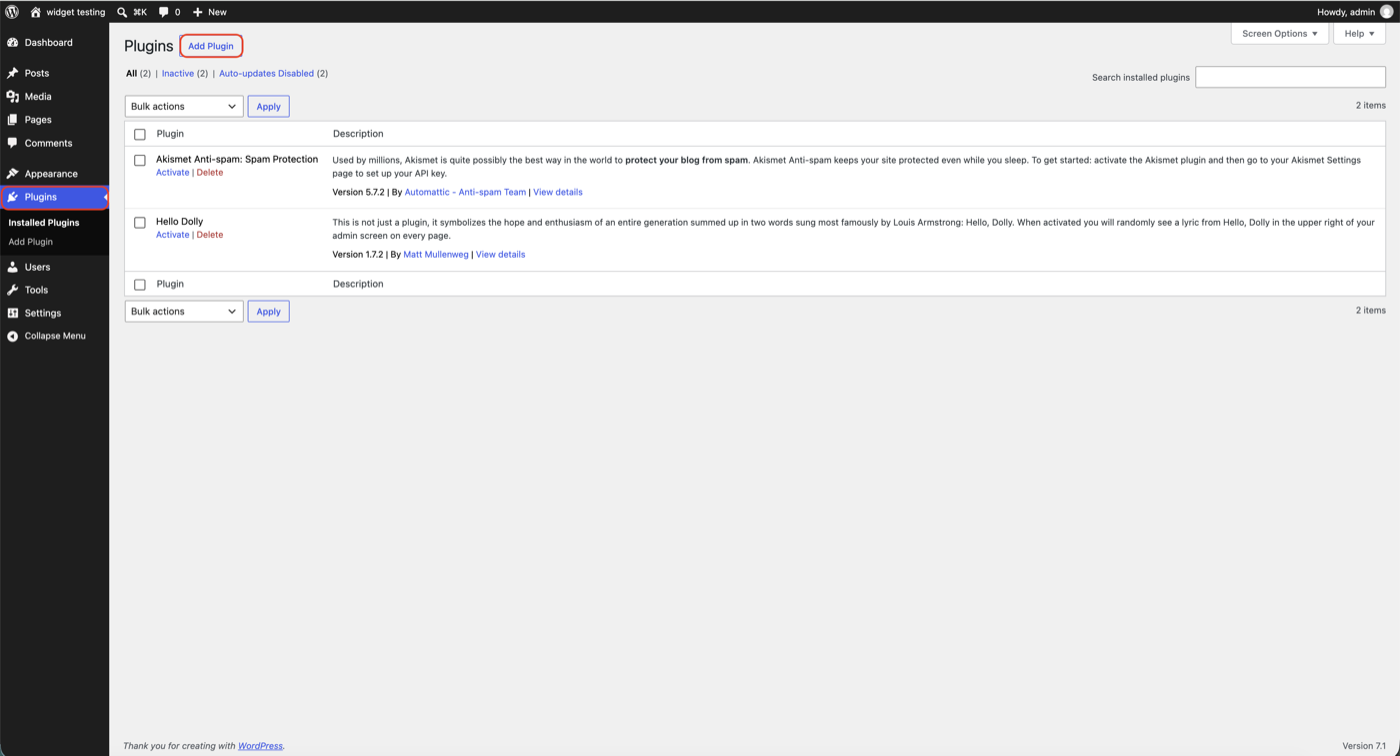Click the Comments icon in sidebar
The width and height of the screenshot is (1400, 756).
click(13, 143)
